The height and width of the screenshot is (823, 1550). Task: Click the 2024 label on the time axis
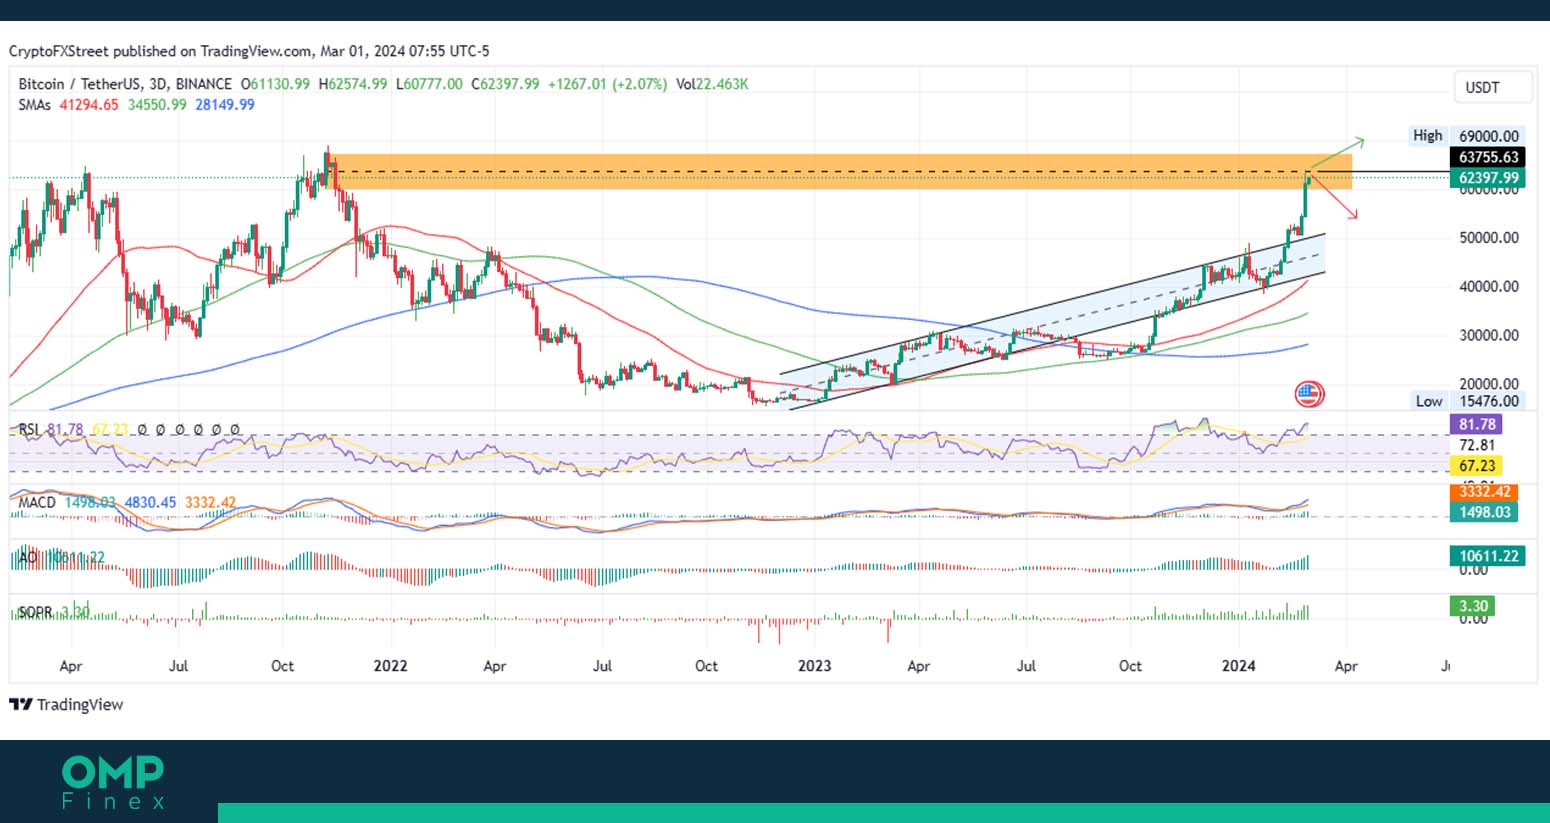point(1239,666)
